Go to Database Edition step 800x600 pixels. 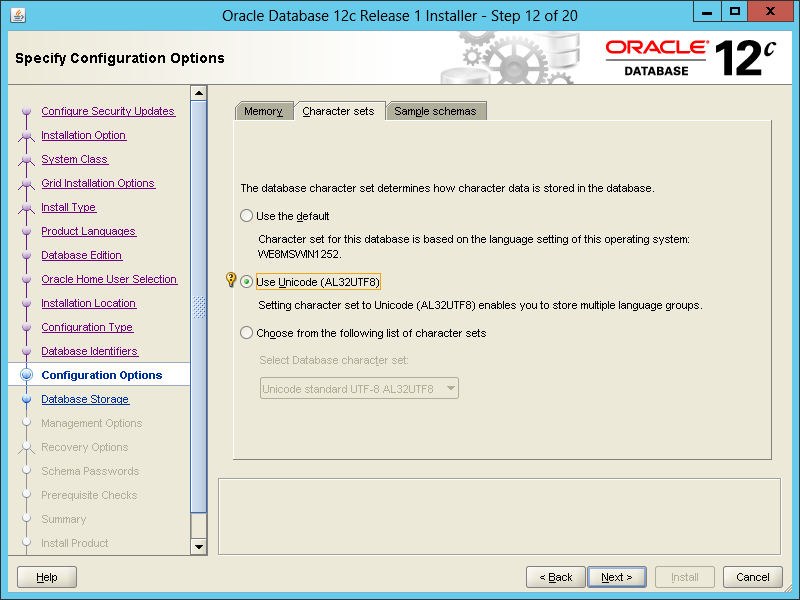(x=82, y=255)
